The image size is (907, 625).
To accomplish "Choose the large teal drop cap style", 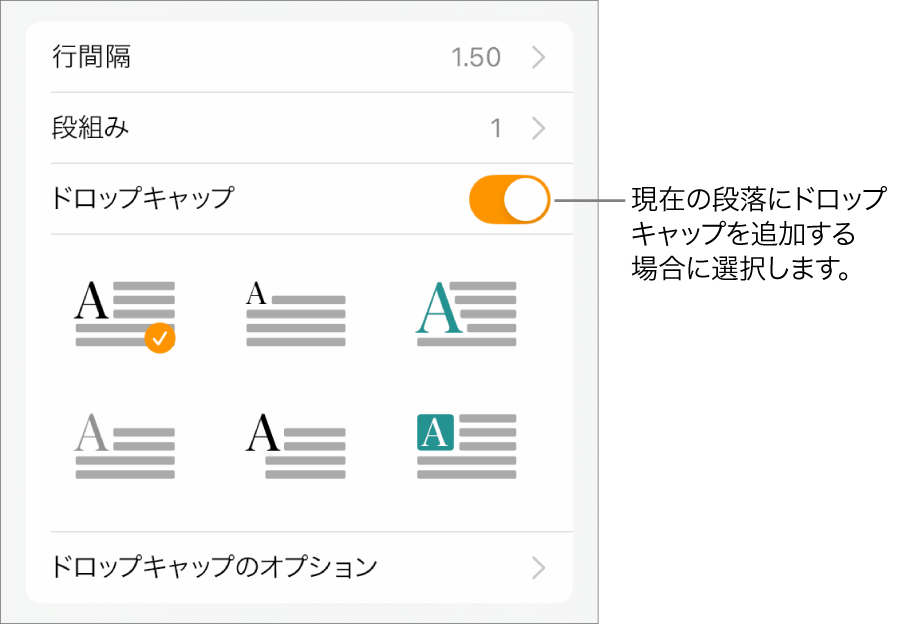I will (466, 314).
